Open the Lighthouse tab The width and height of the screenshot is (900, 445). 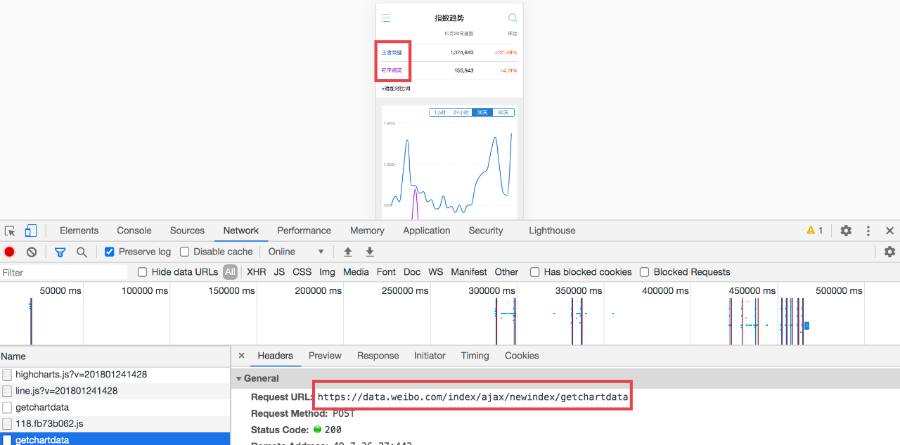(x=552, y=231)
